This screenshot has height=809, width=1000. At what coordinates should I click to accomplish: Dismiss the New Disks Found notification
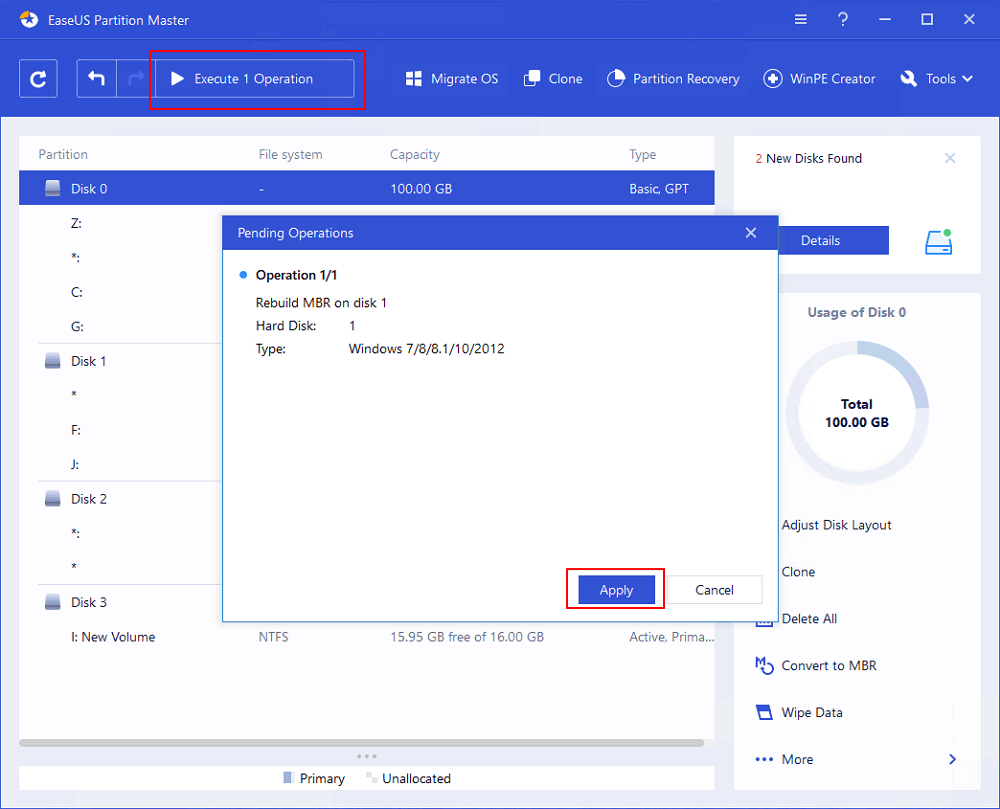pos(950,158)
